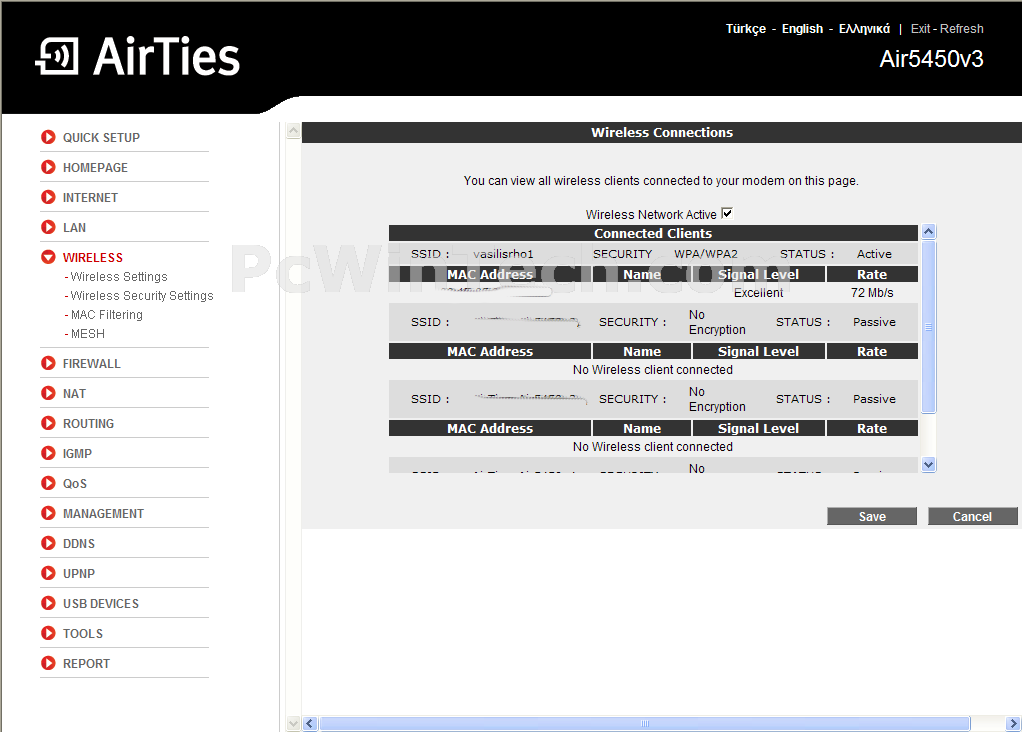Image resolution: width=1022 pixels, height=732 pixels.
Task: Click the '72 Mb/s' rate value
Action: point(872,293)
